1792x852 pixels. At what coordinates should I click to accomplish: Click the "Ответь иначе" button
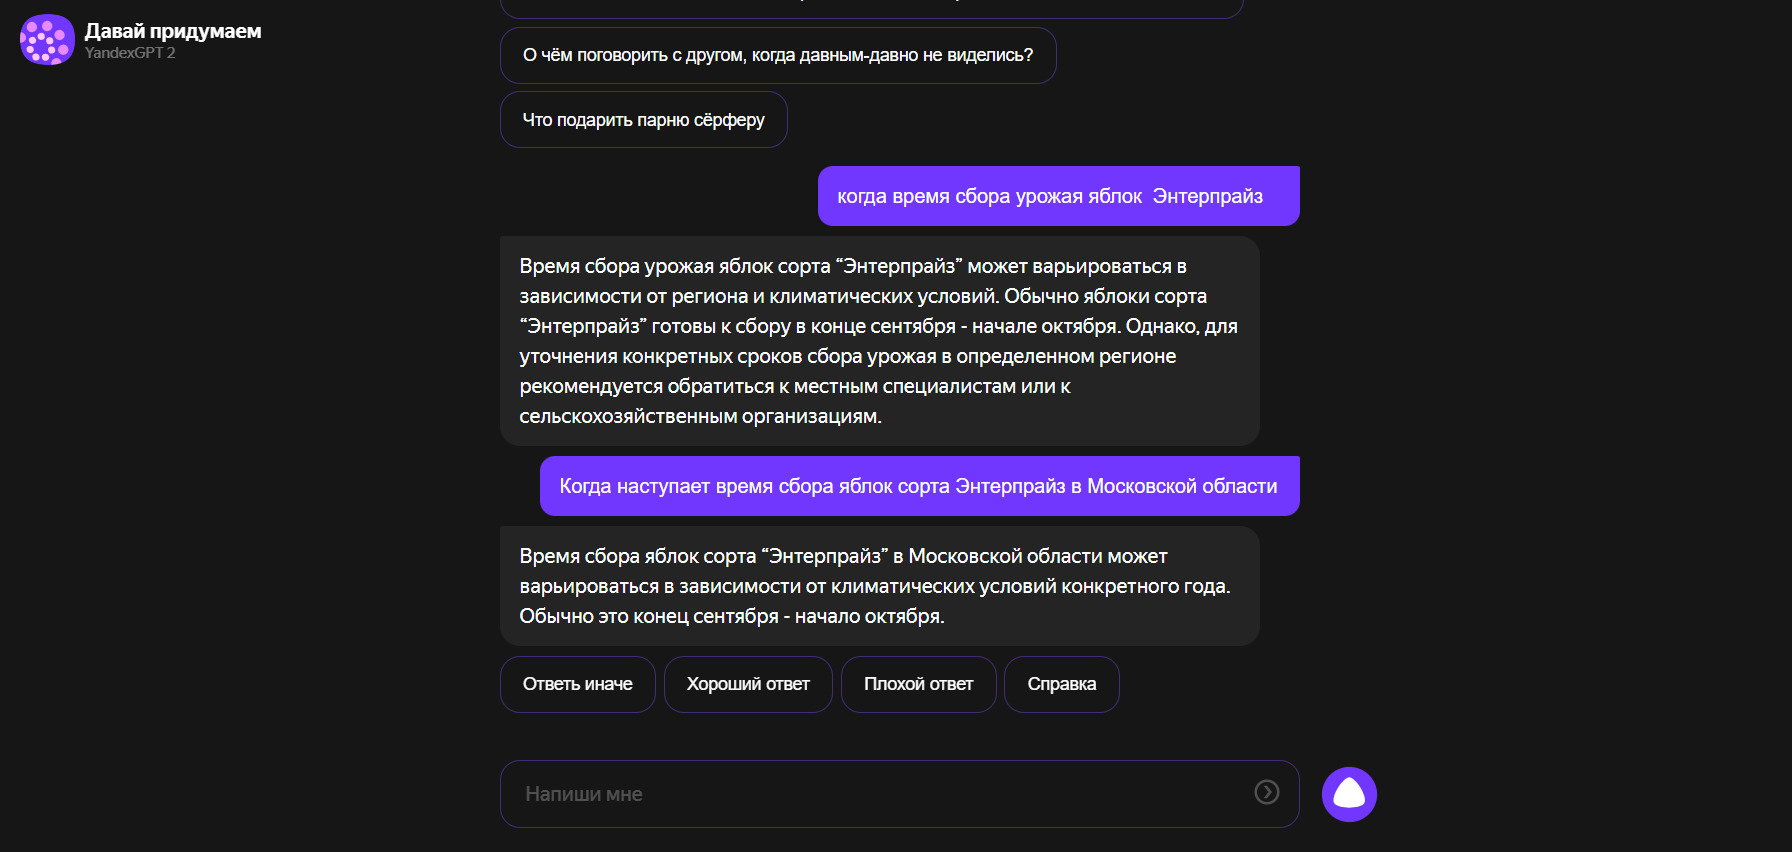577,684
